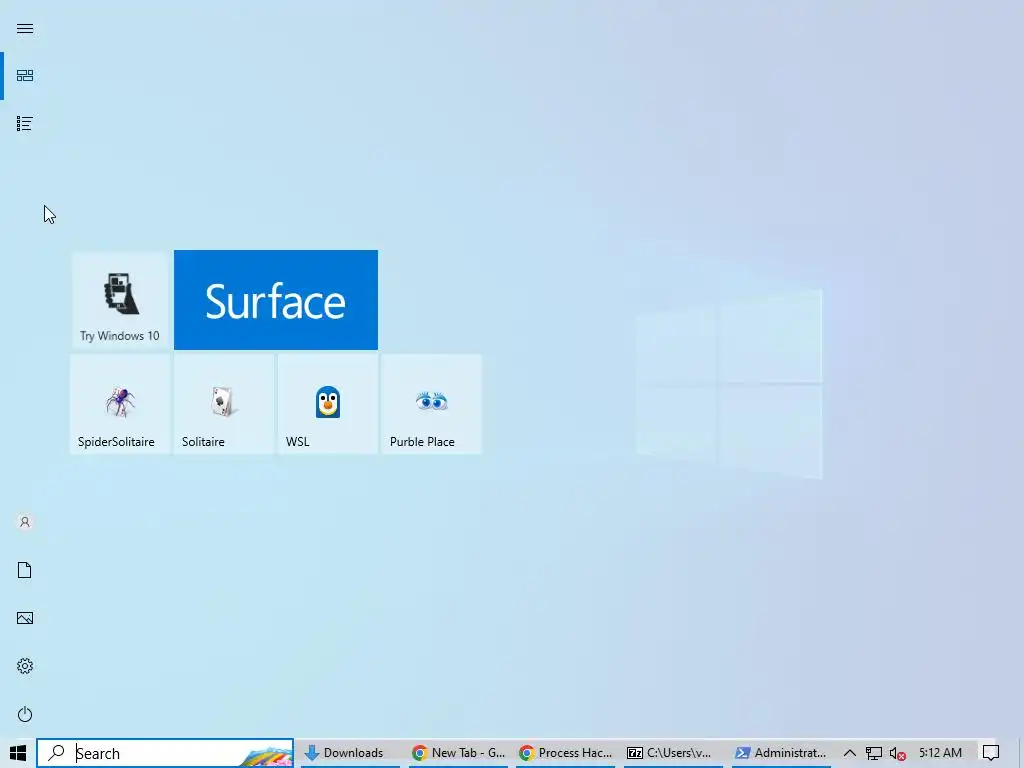Launch the Solitaire tile

tap(224, 404)
